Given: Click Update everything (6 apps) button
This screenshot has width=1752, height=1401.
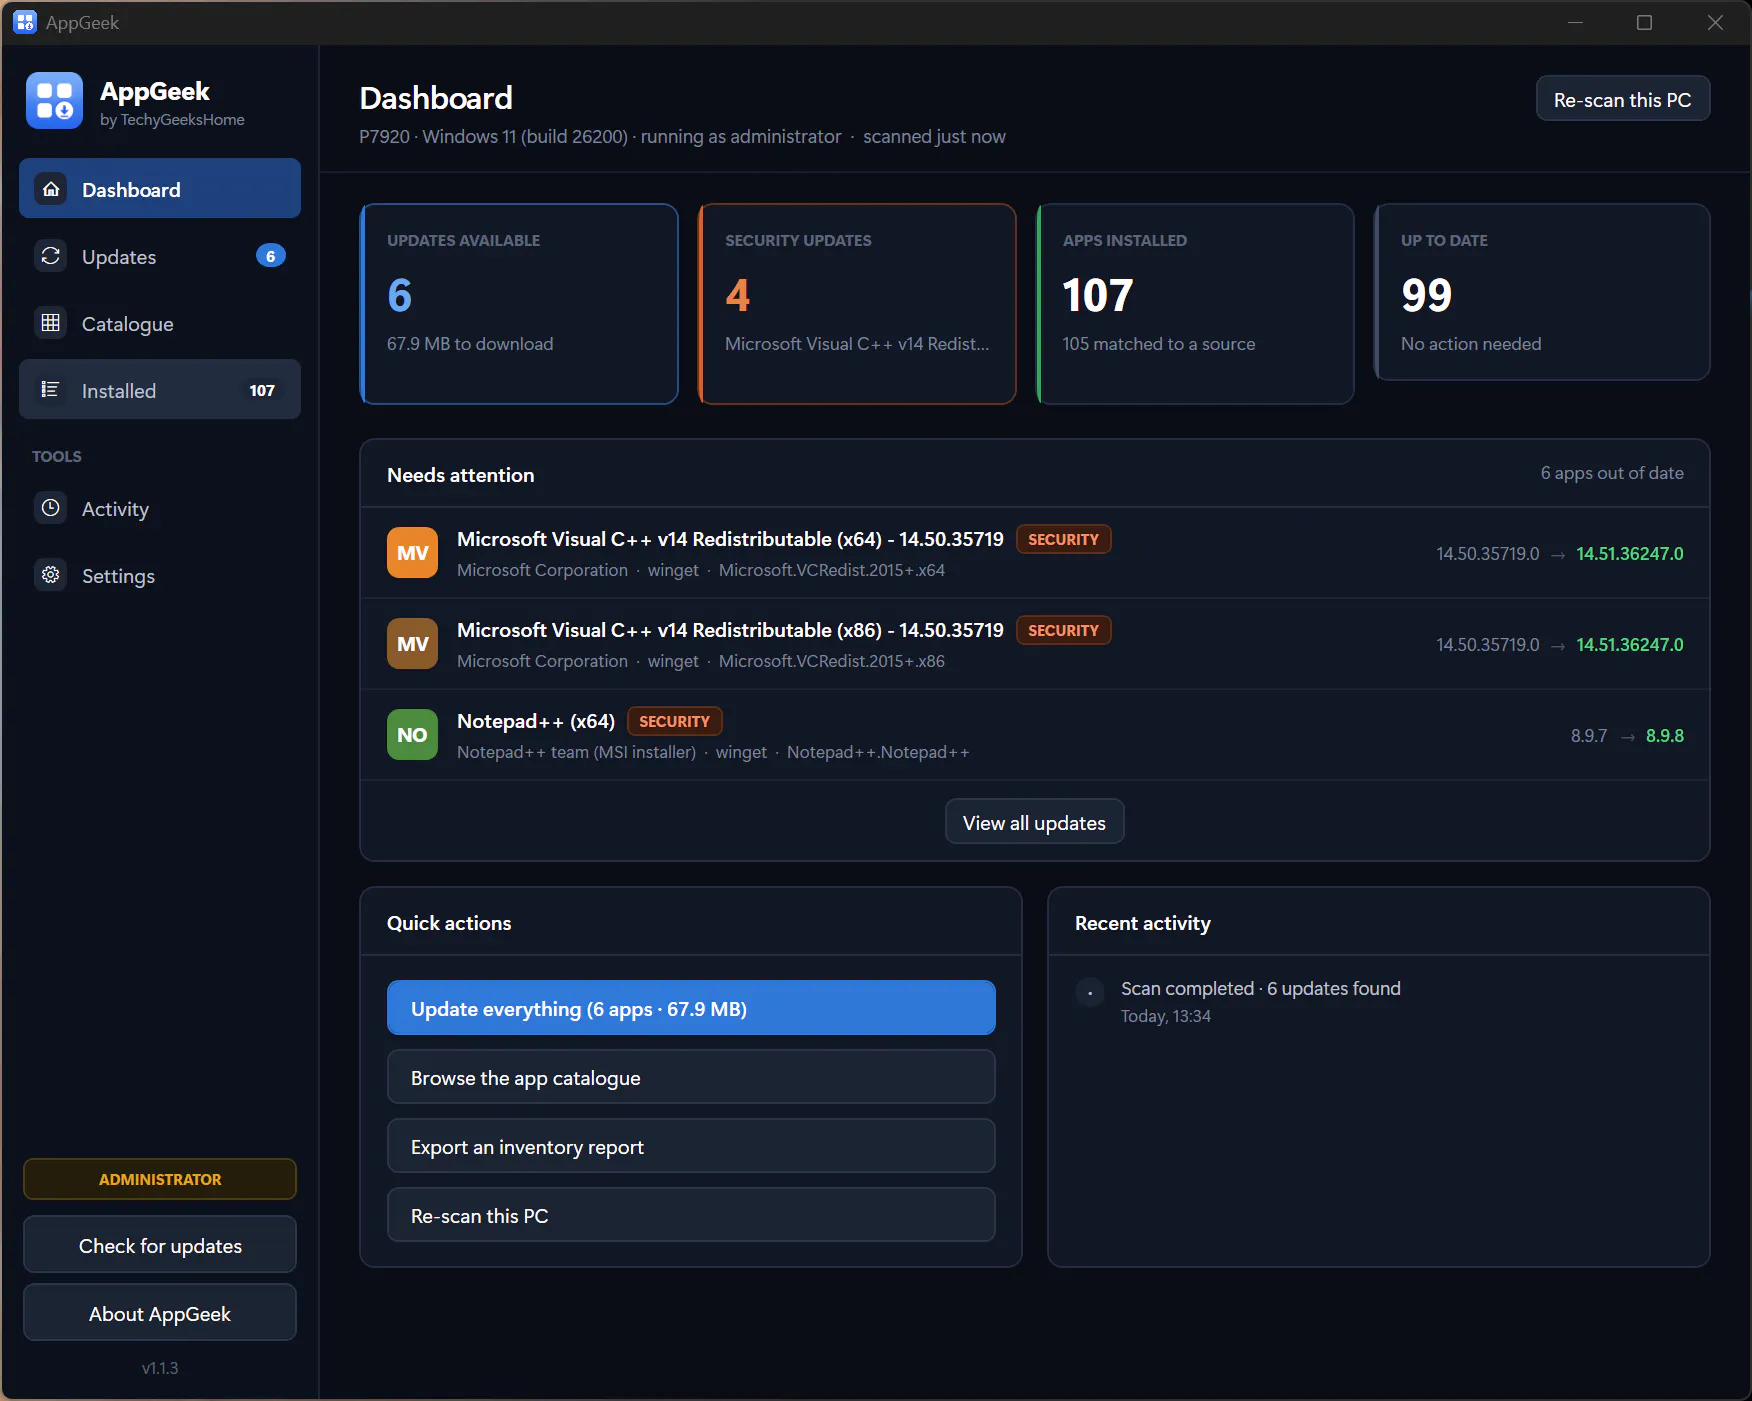Looking at the screenshot, I should click(x=691, y=1008).
